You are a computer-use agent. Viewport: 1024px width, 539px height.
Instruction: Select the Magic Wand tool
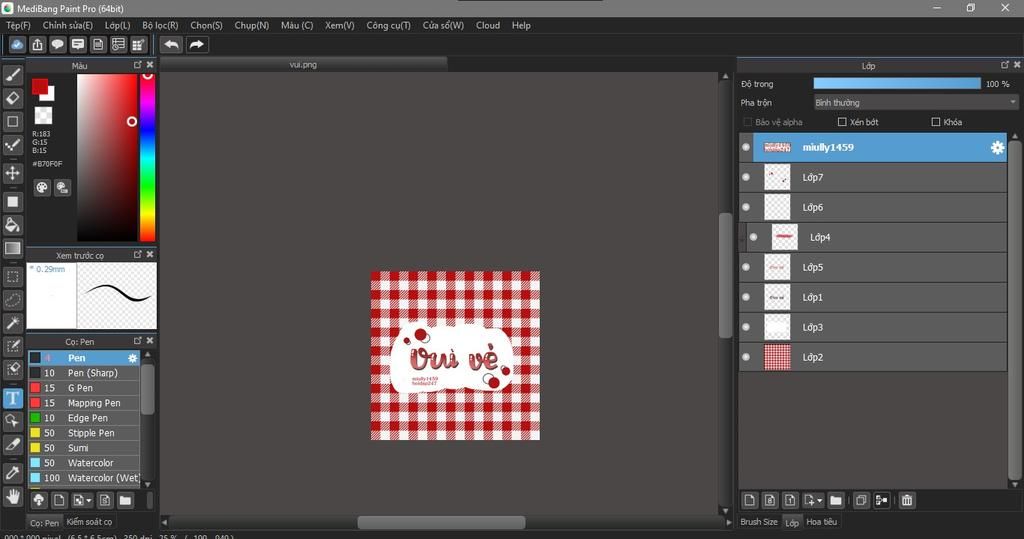12,323
